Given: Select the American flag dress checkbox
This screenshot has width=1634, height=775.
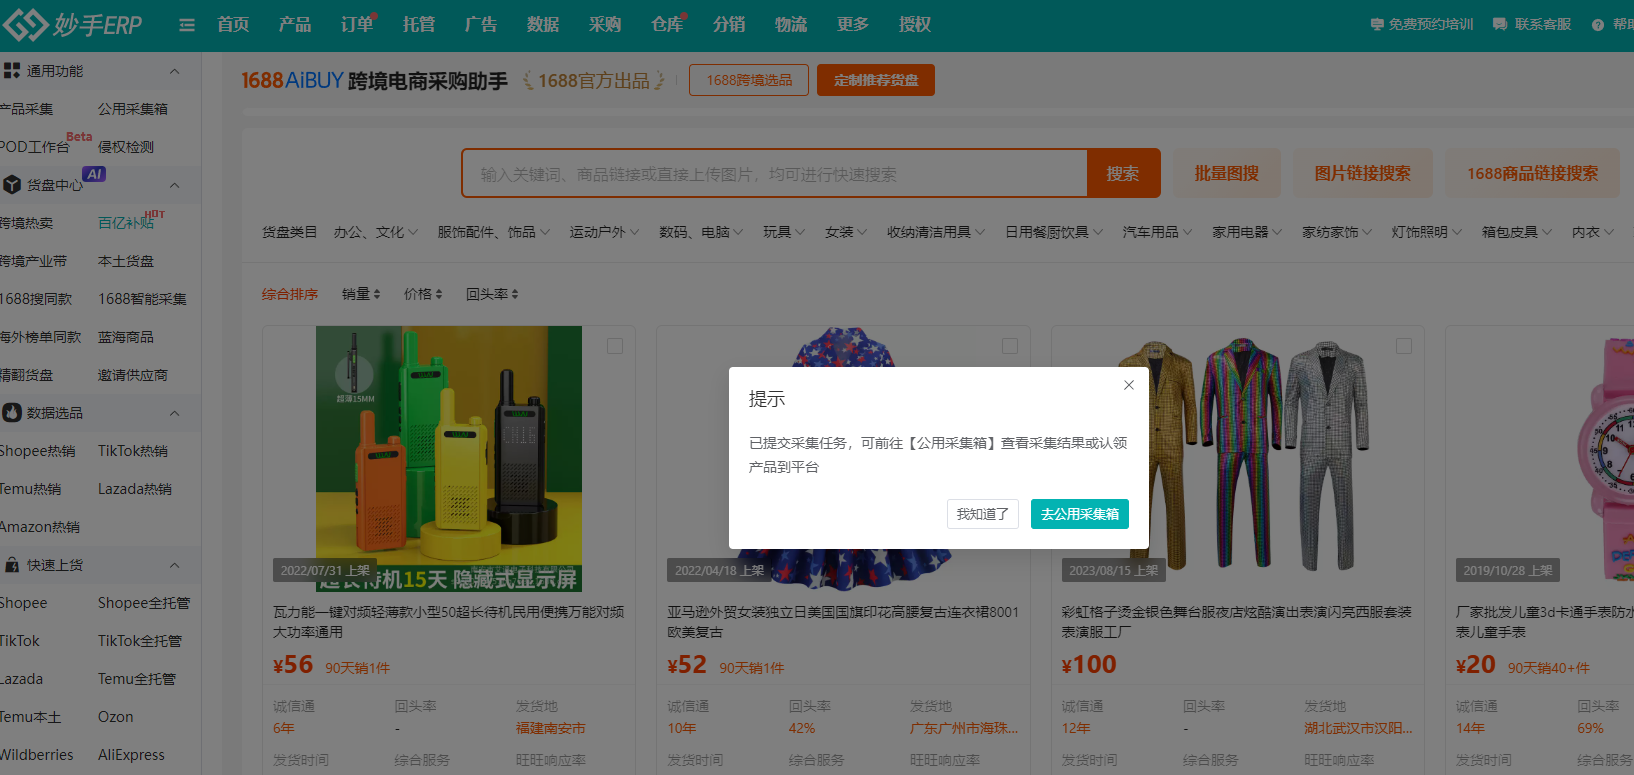Looking at the screenshot, I should pos(1010,346).
